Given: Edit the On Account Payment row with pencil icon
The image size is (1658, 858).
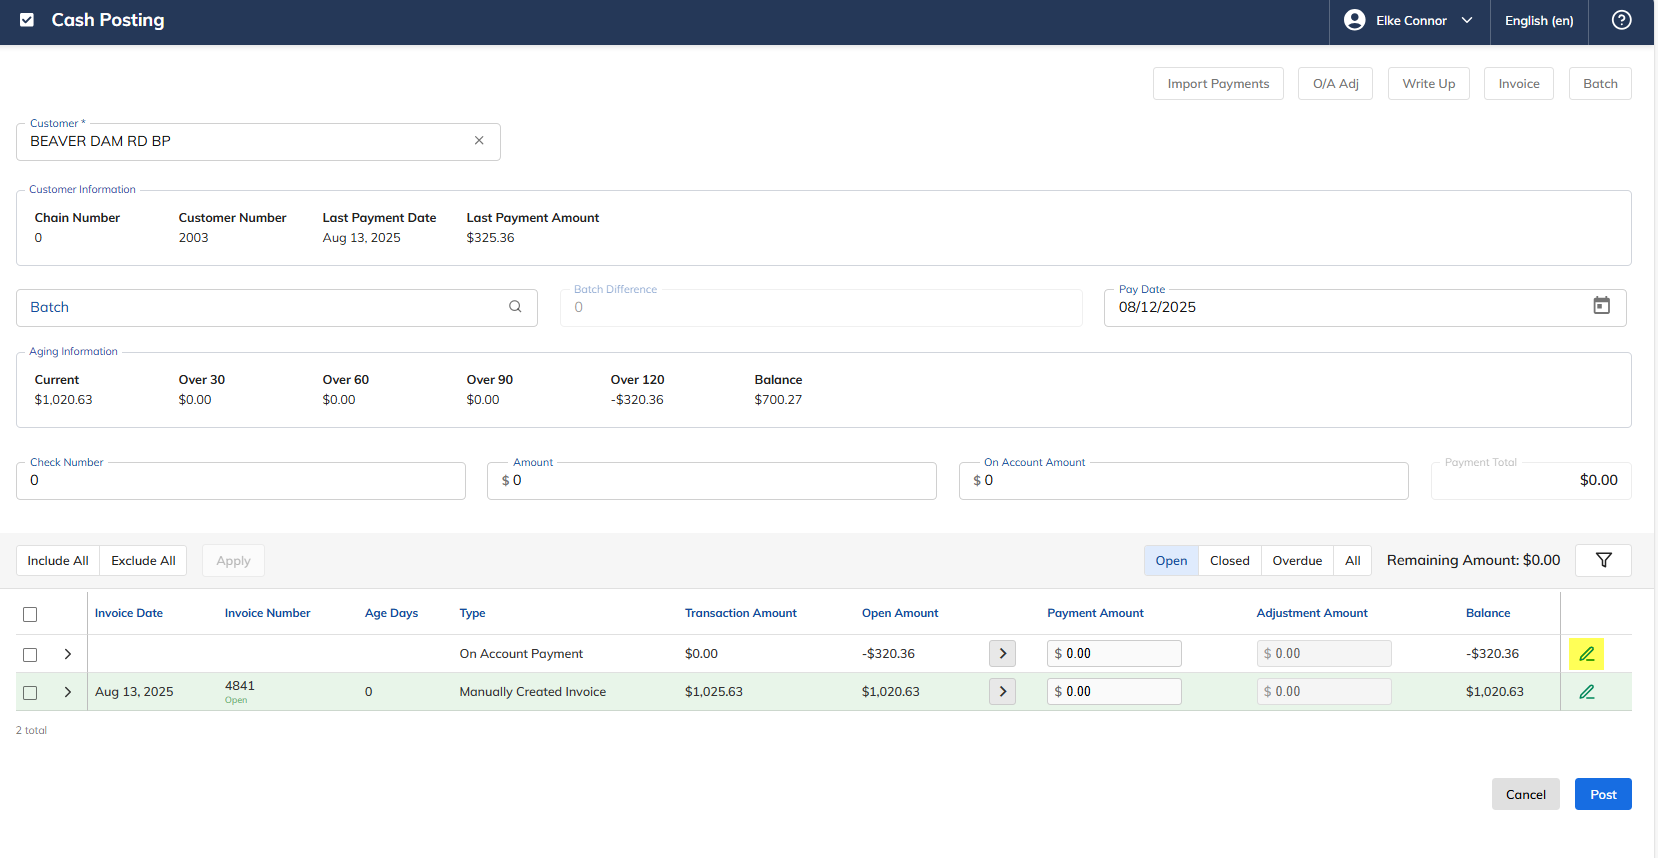Looking at the screenshot, I should (x=1586, y=654).
